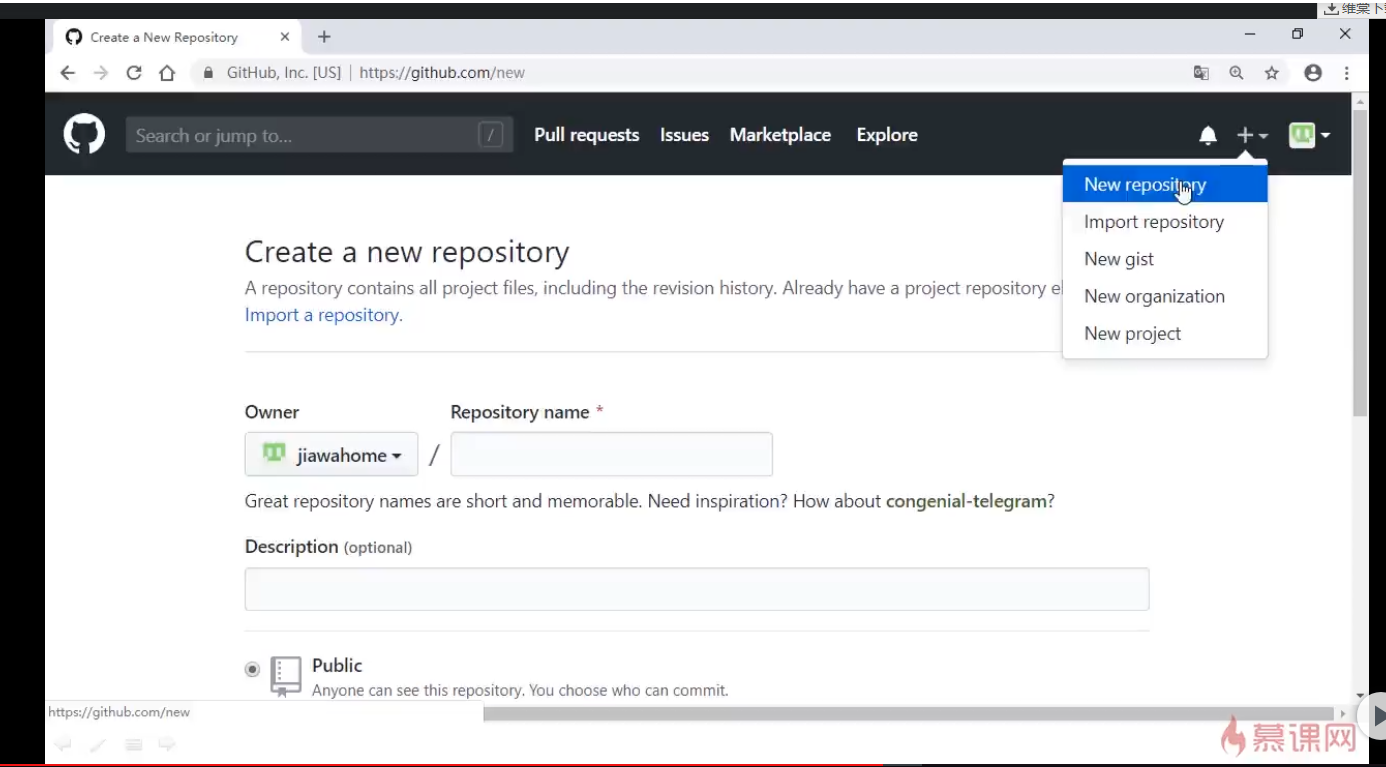Open Pull requests in GitHub header

[x=586, y=135]
